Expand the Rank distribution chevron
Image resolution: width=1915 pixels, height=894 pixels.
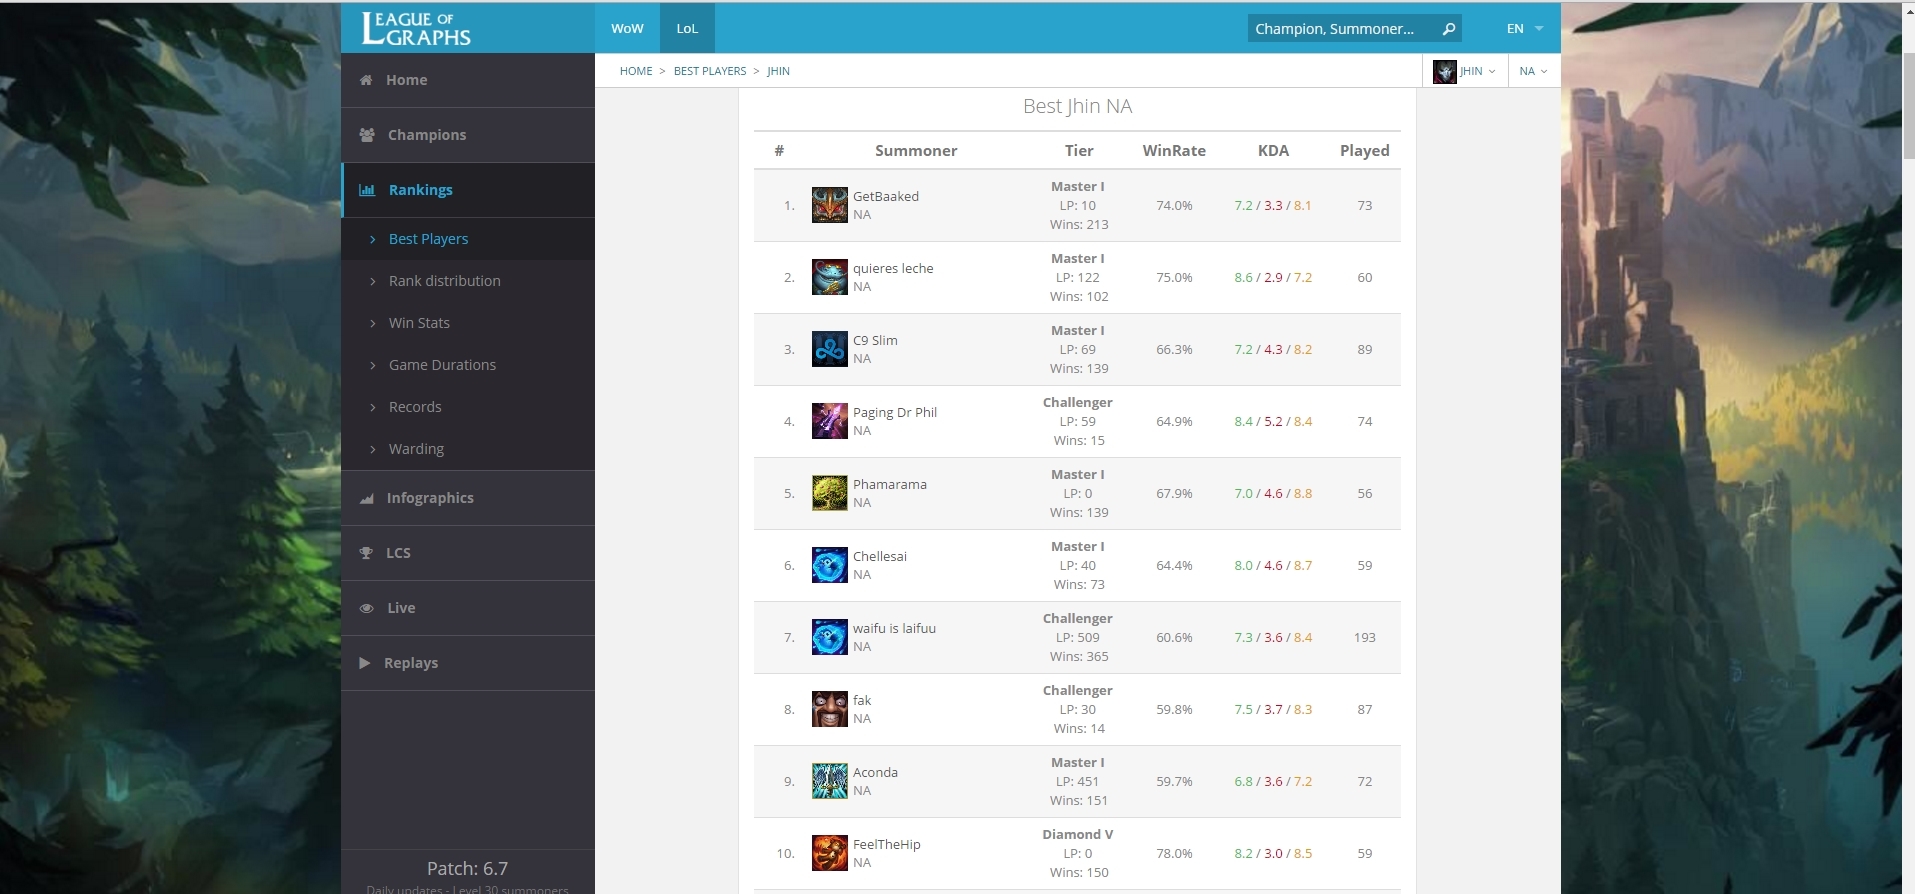pyautogui.click(x=373, y=281)
